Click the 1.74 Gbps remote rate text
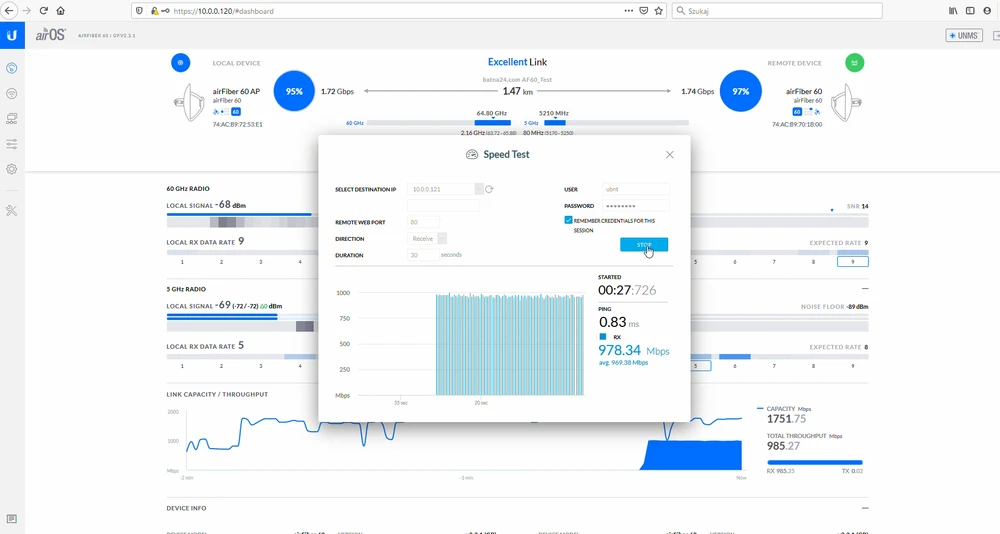The image size is (1000, 534). coord(698,91)
